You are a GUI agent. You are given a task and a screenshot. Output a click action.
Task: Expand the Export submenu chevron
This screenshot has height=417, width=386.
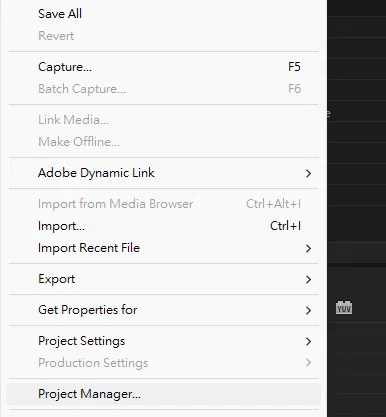point(308,279)
